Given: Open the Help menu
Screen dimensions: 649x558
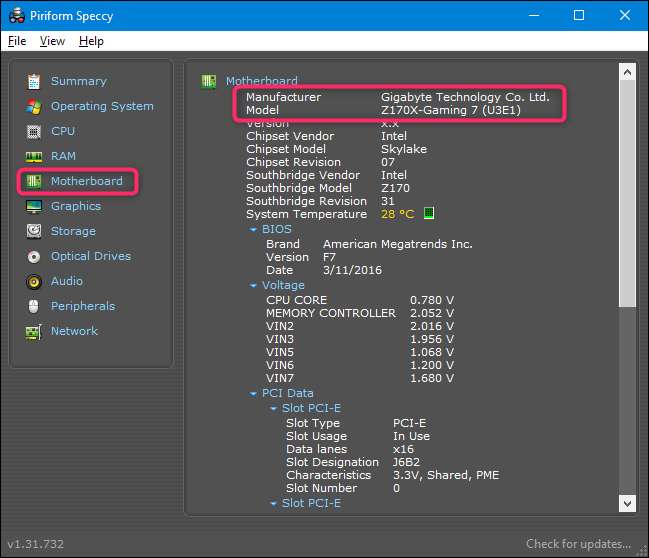Looking at the screenshot, I should tap(91, 41).
